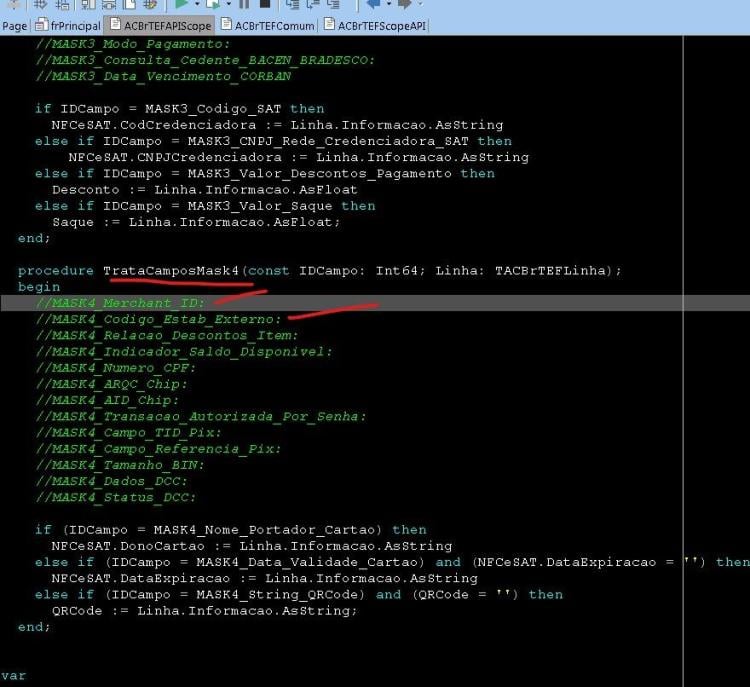
Task: Click the //MASK4_Tamanho_BIN comment line
Action: 120,465
